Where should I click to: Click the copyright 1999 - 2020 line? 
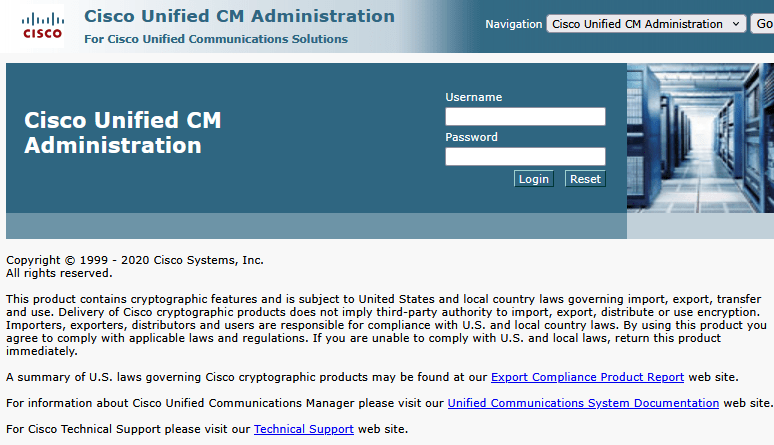click(135, 260)
